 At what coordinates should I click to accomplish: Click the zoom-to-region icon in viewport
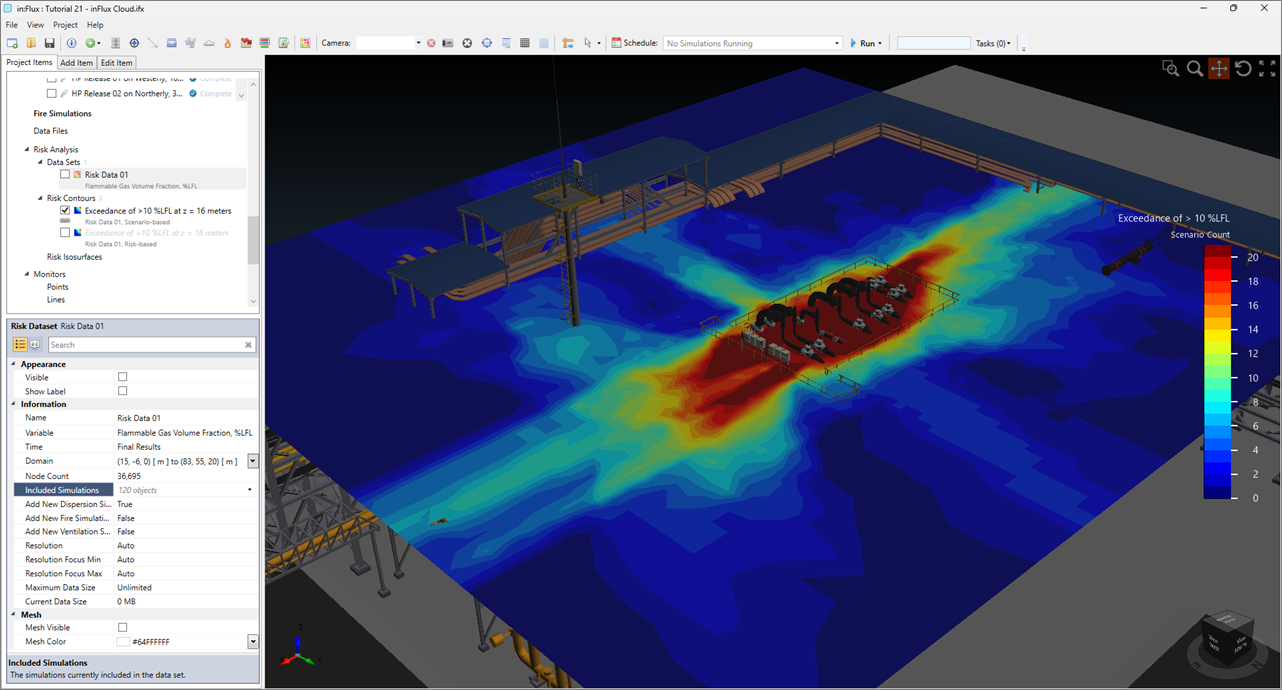point(1170,68)
